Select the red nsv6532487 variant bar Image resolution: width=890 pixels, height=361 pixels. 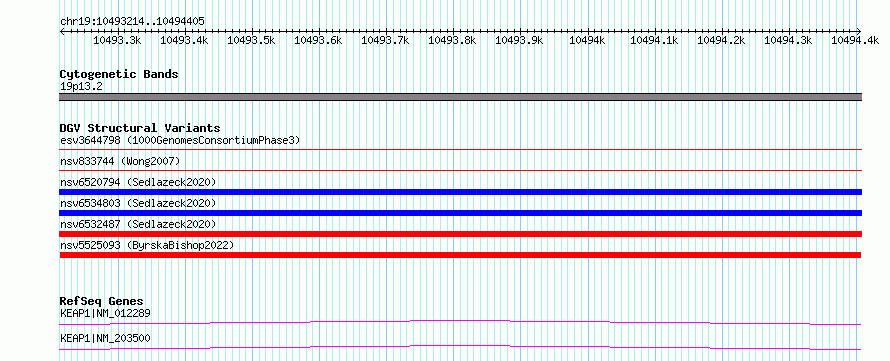click(460, 234)
